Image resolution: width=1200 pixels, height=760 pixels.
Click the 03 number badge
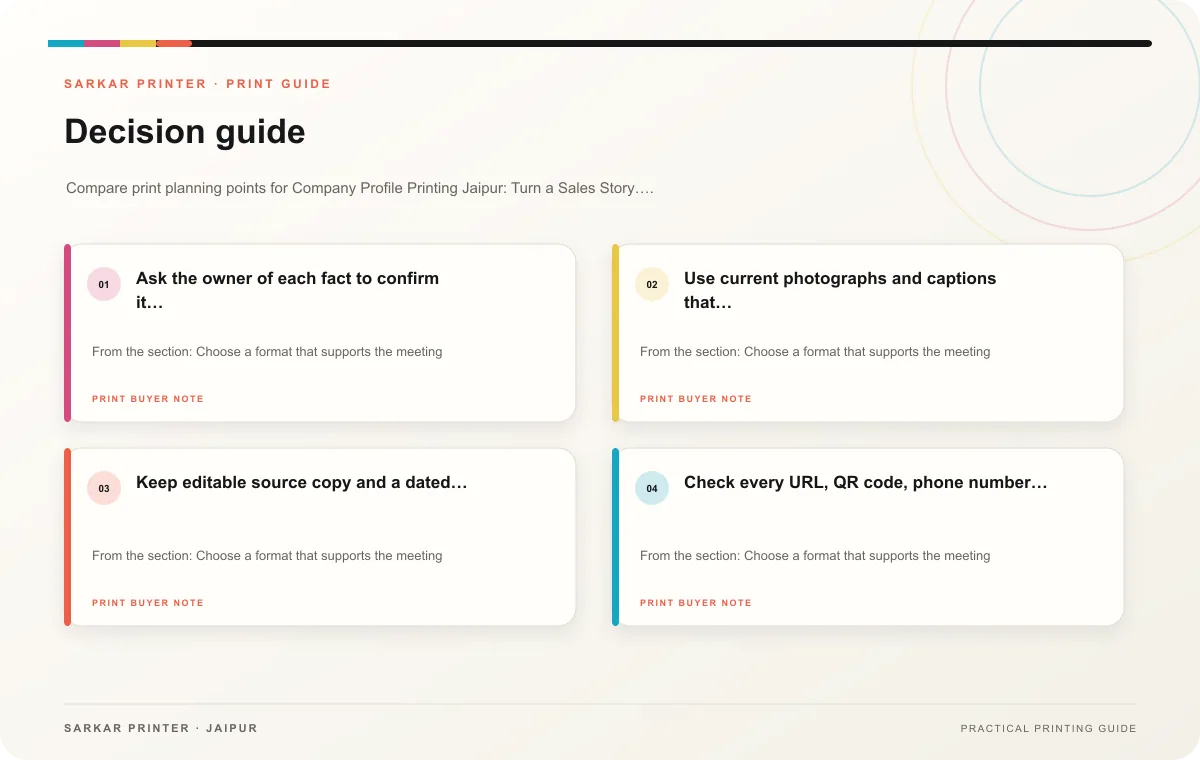point(104,489)
